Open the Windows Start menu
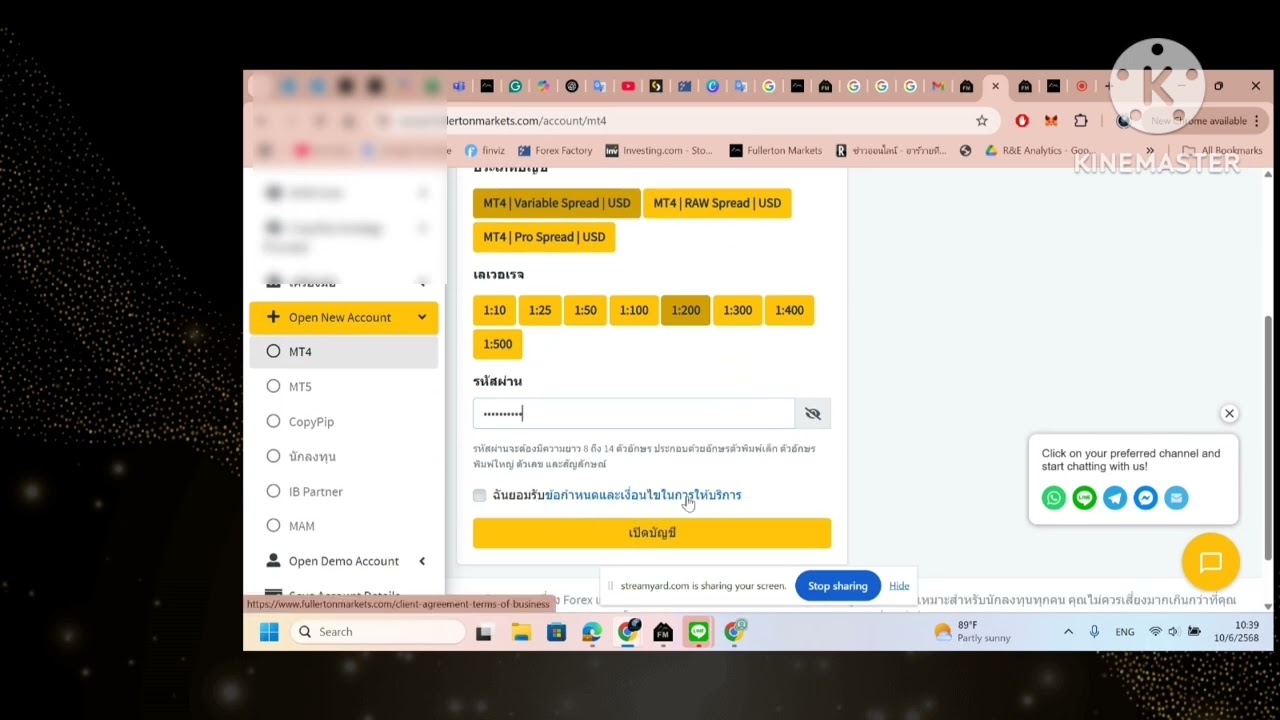This screenshot has height=720, width=1280. (x=269, y=632)
